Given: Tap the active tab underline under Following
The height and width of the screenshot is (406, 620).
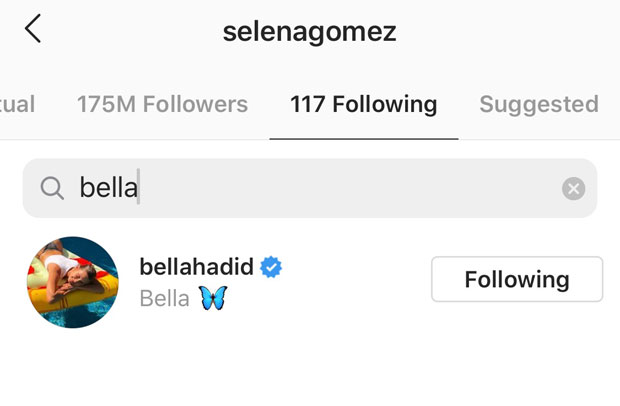Looking at the screenshot, I should 364,139.
